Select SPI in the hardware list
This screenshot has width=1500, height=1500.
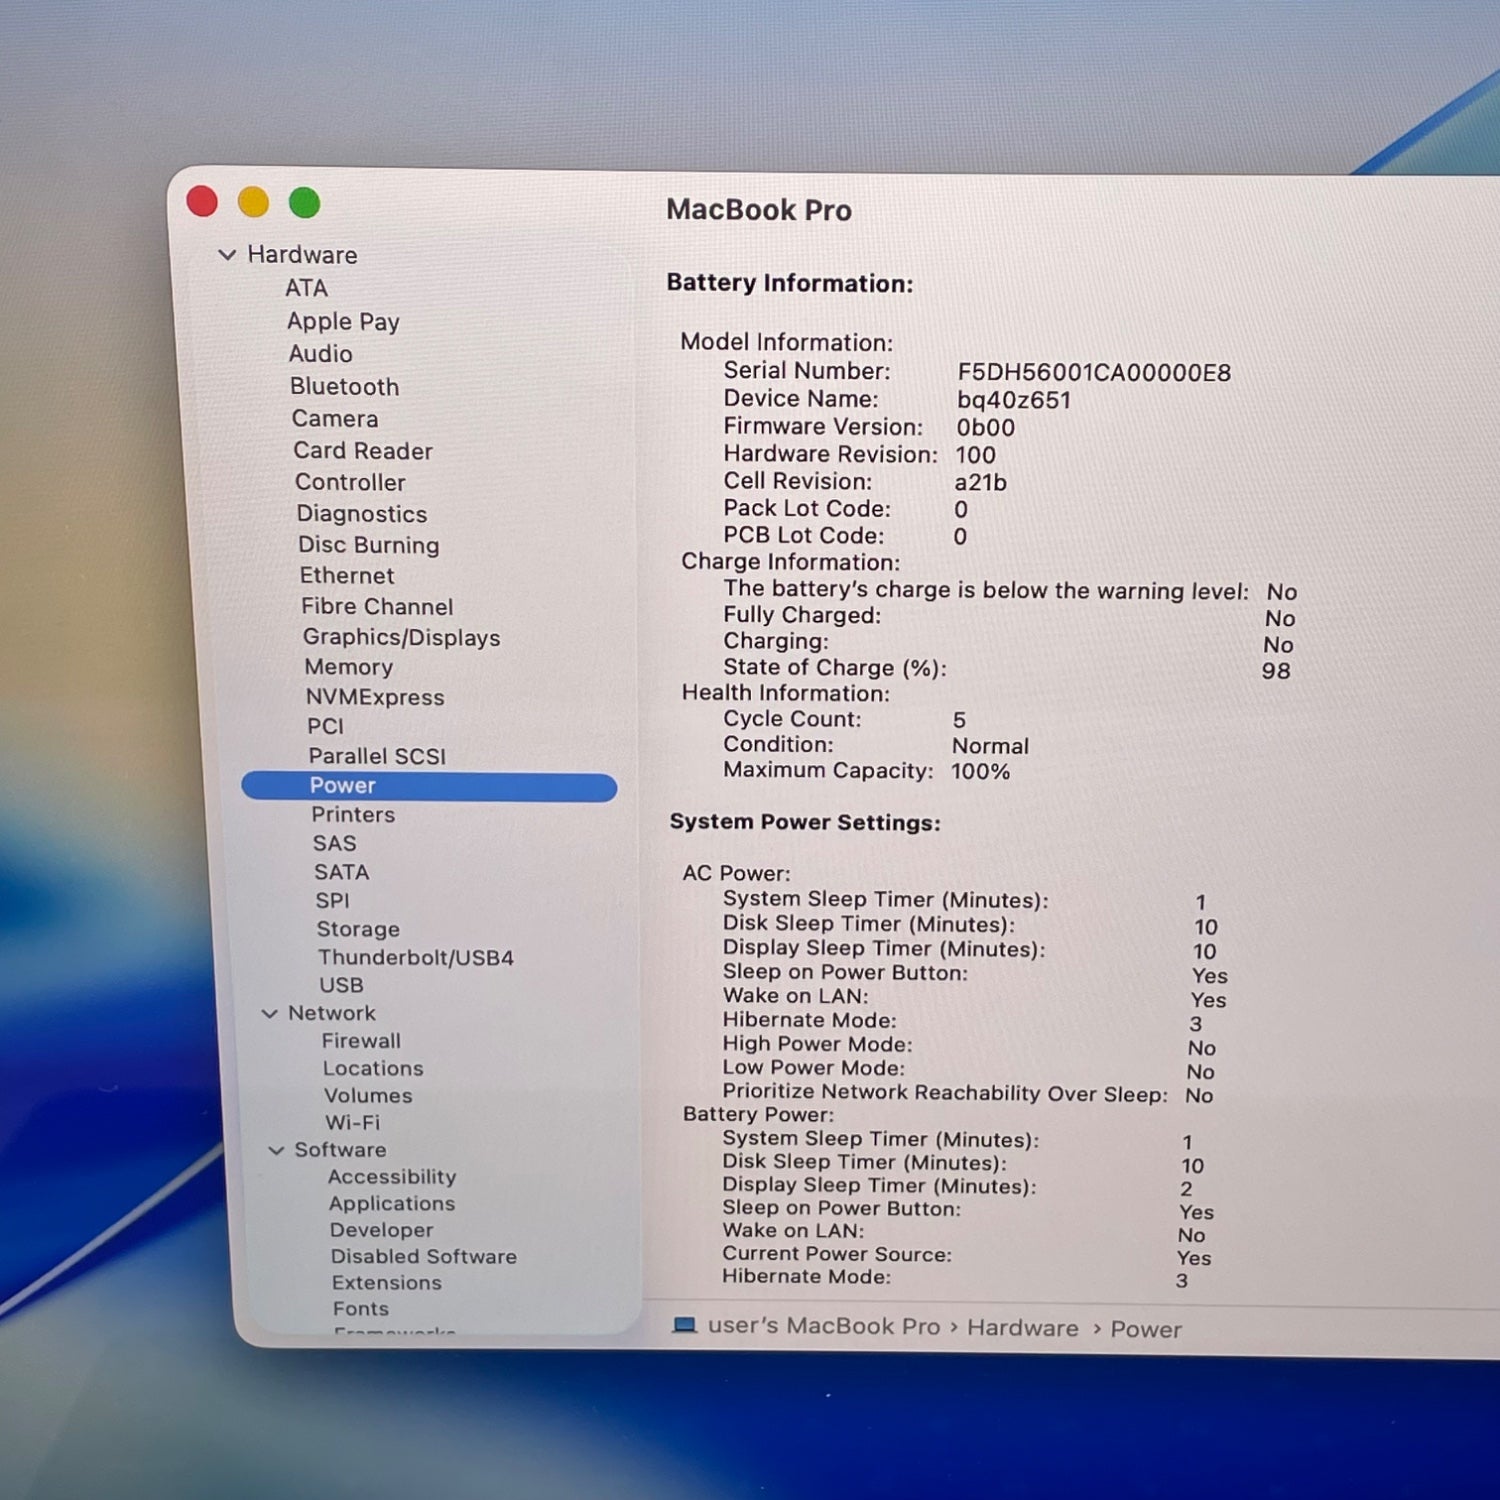(x=332, y=901)
